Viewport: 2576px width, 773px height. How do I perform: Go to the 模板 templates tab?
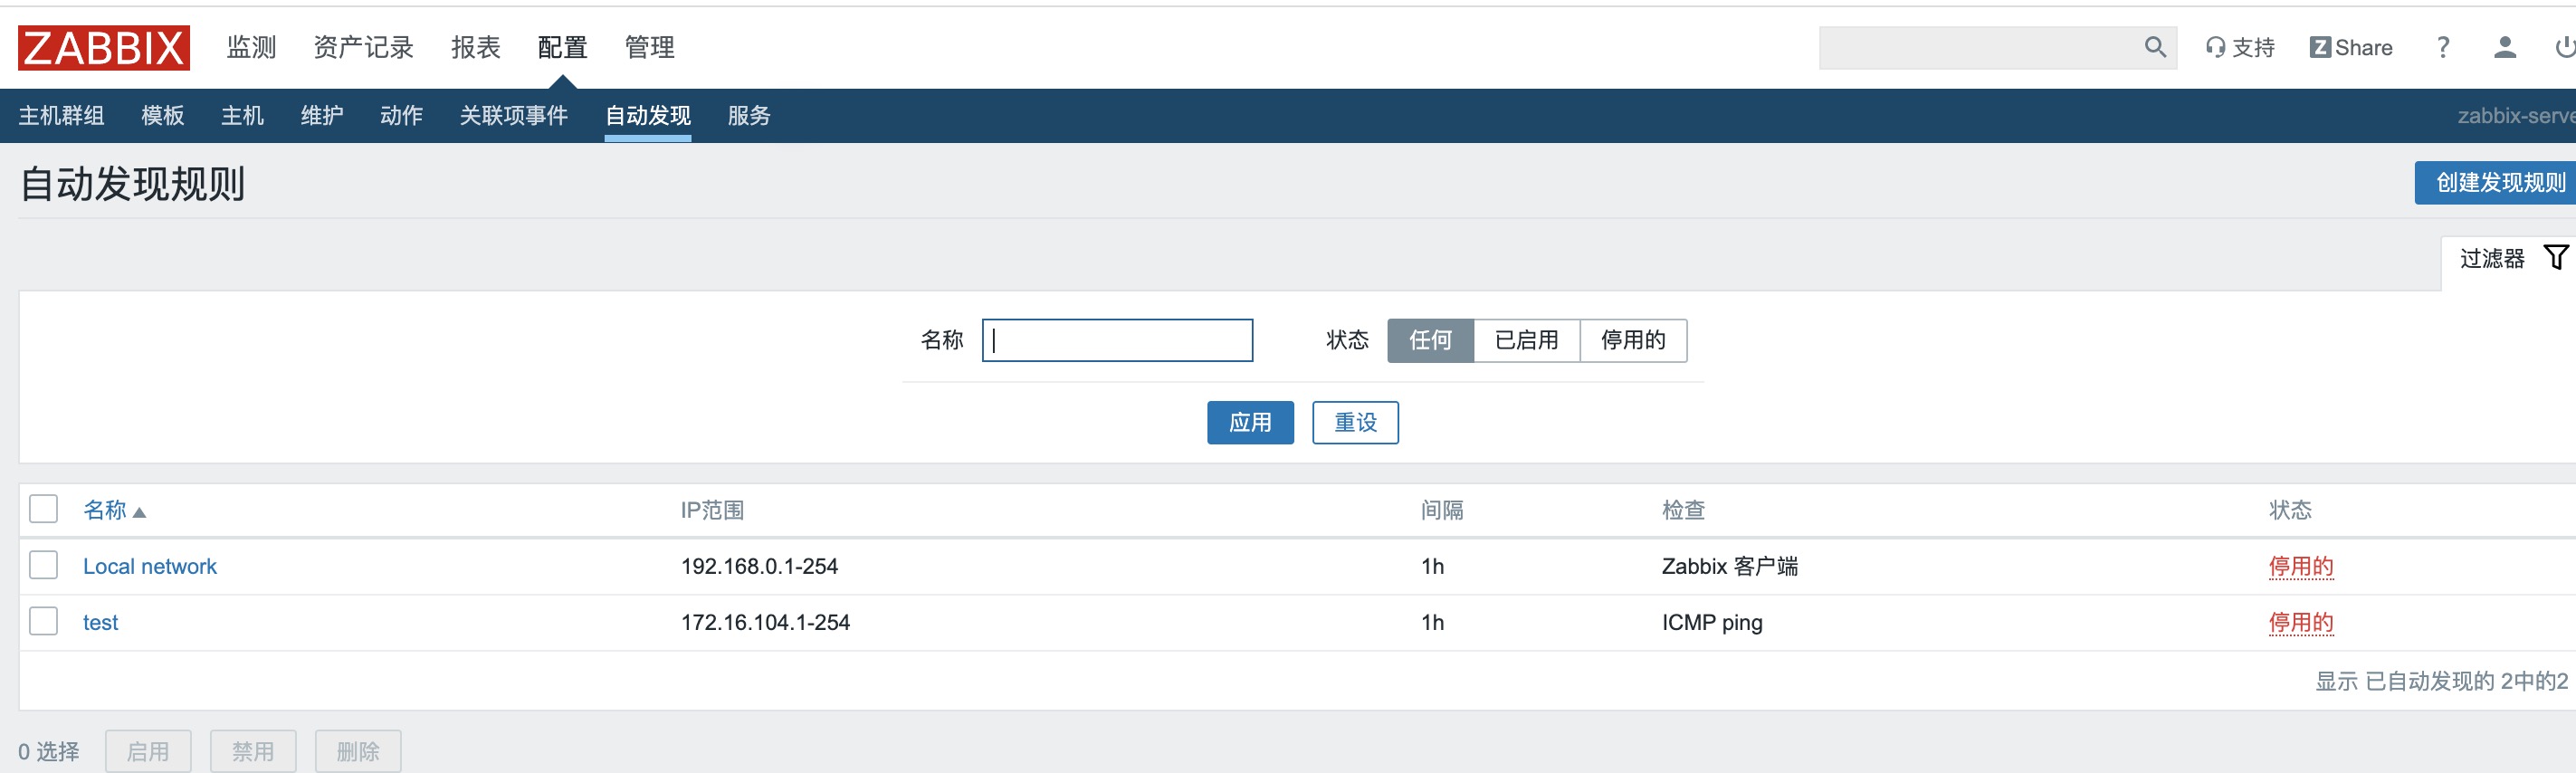click(x=163, y=116)
